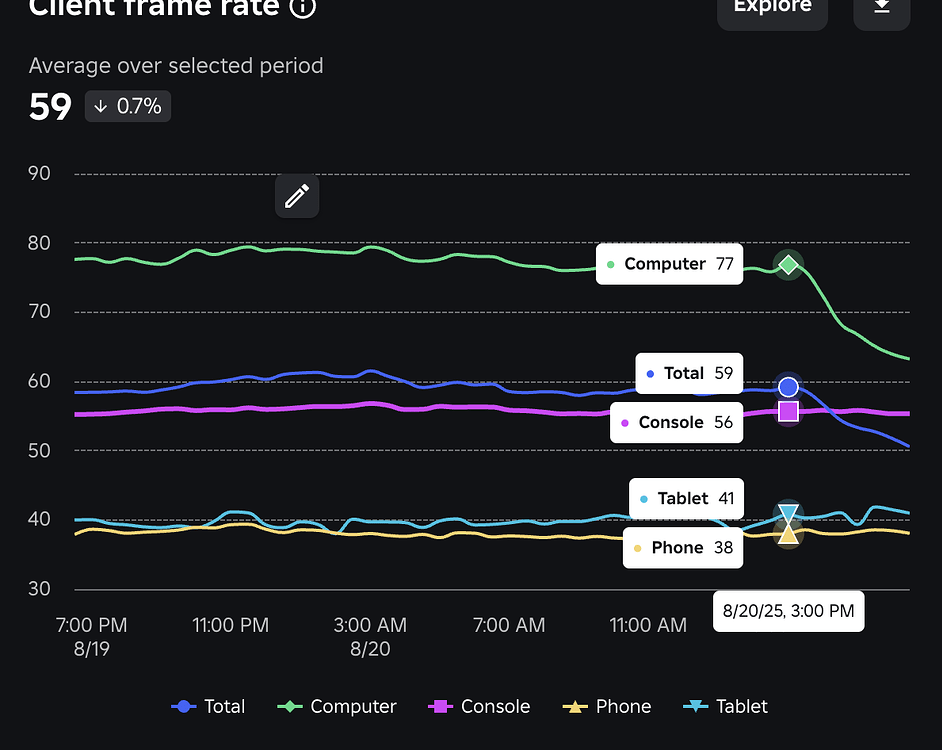Screen dimensions: 942x750
Task: Click the green Computer diamond data point
Action: (x=788, y=264)
